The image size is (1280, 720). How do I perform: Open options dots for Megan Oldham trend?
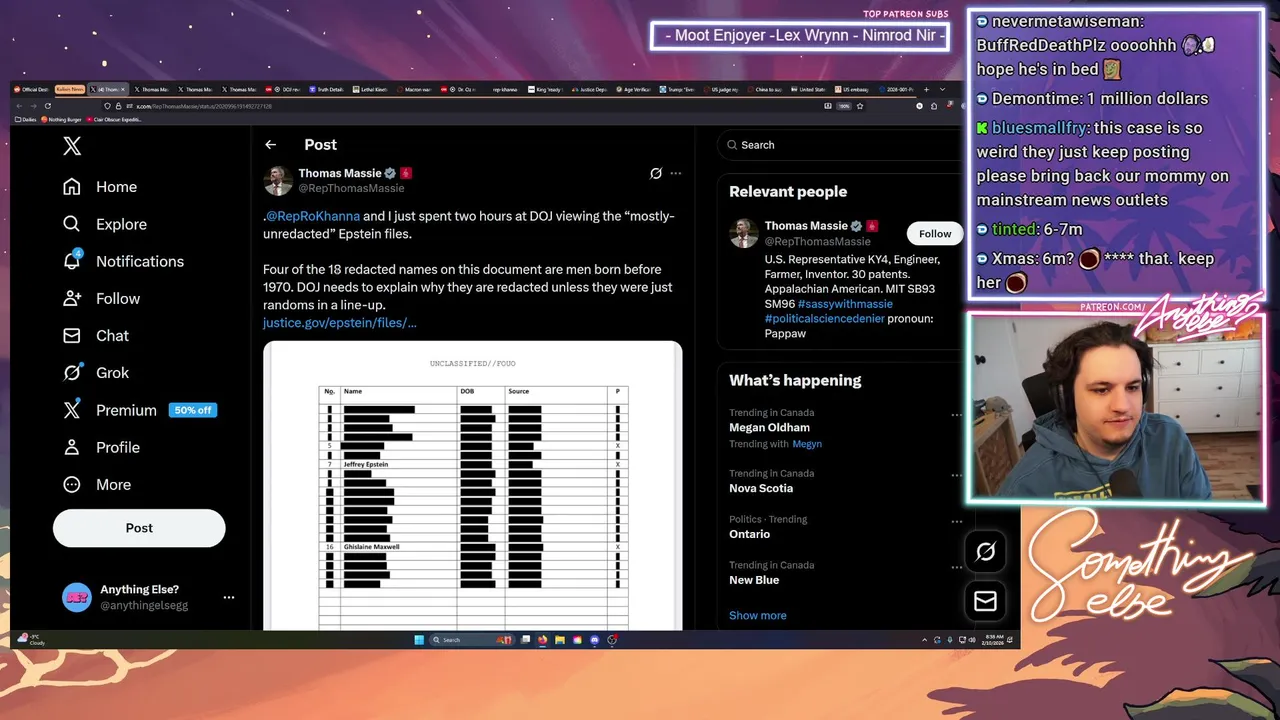957,415
